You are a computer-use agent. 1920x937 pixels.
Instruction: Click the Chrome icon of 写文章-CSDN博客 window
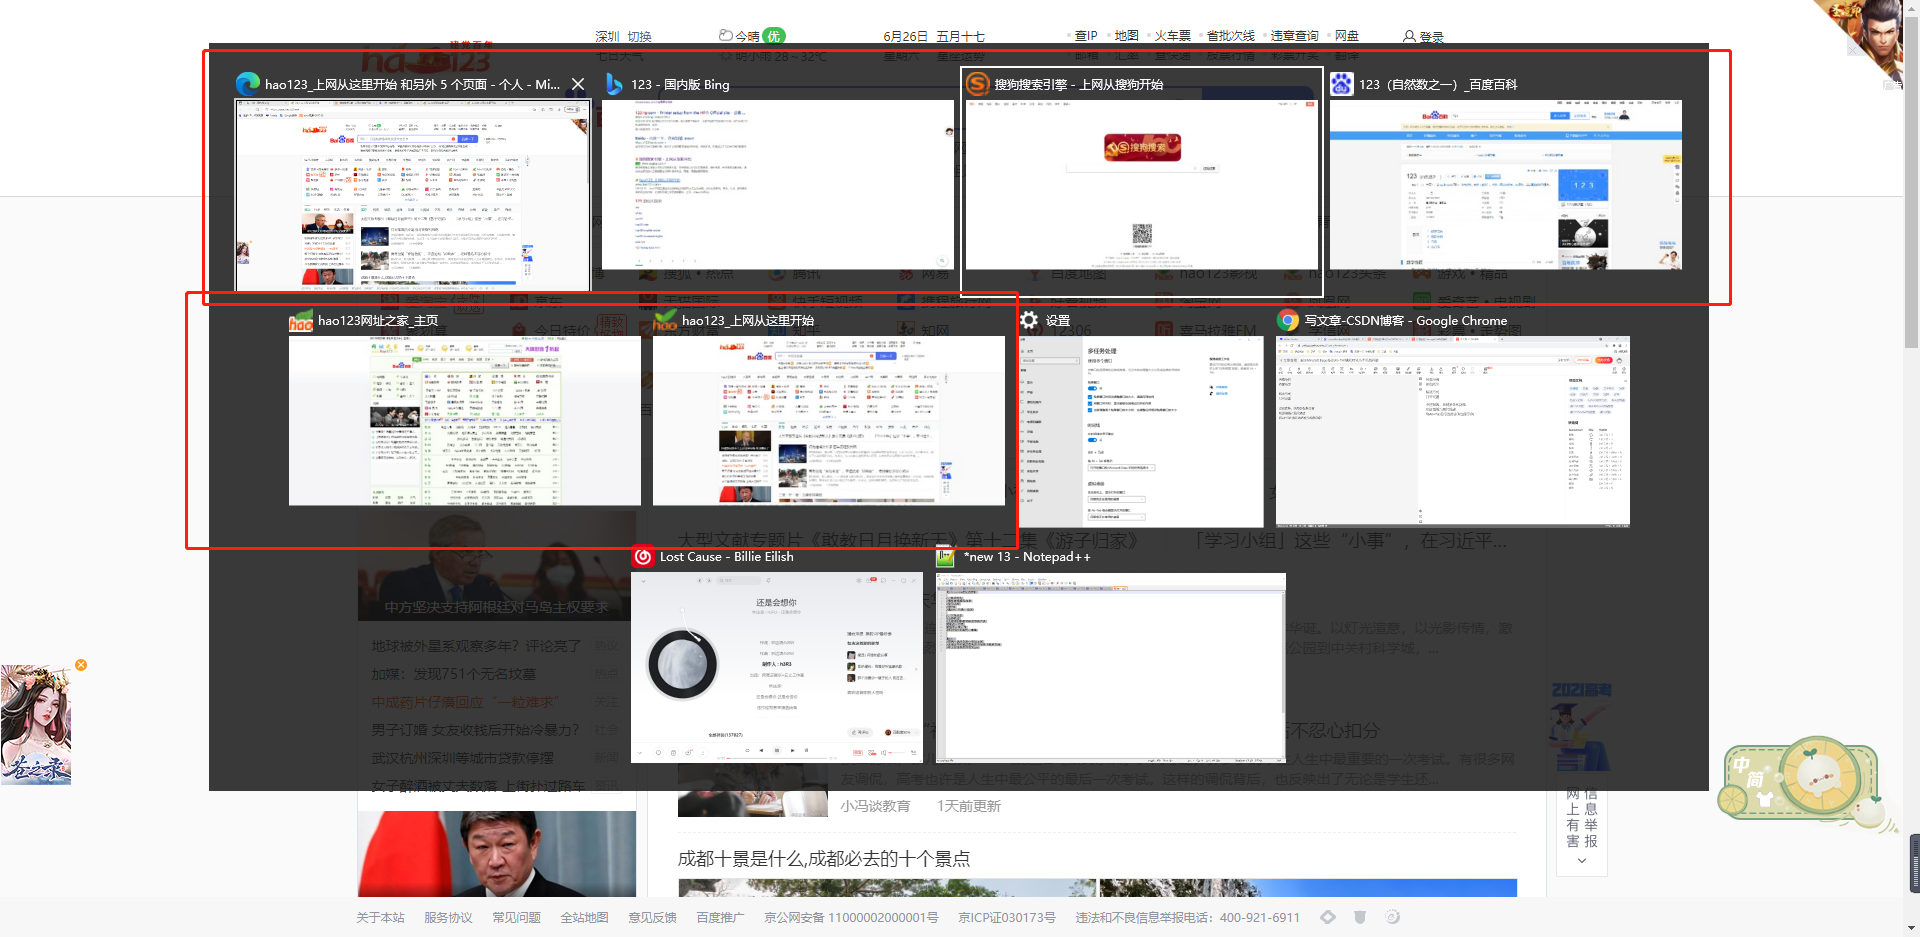pyautogui.click(x=1288, y=320)
